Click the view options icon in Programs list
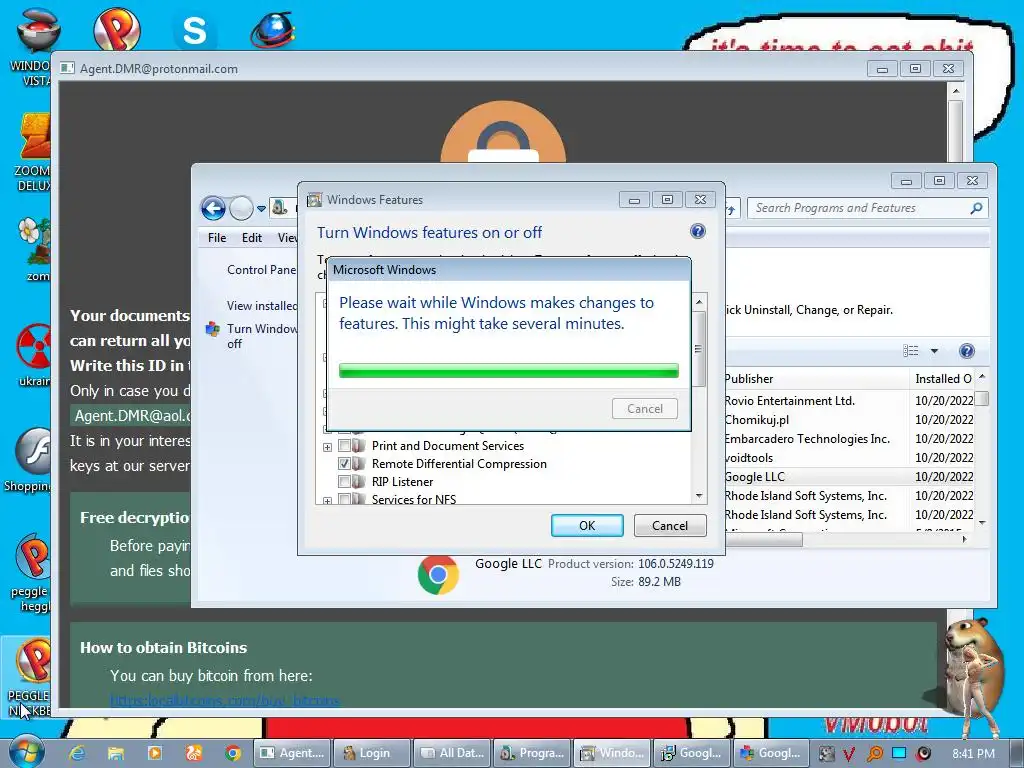The height and width of the screenshot is (768, 1024). click(910, 351)
